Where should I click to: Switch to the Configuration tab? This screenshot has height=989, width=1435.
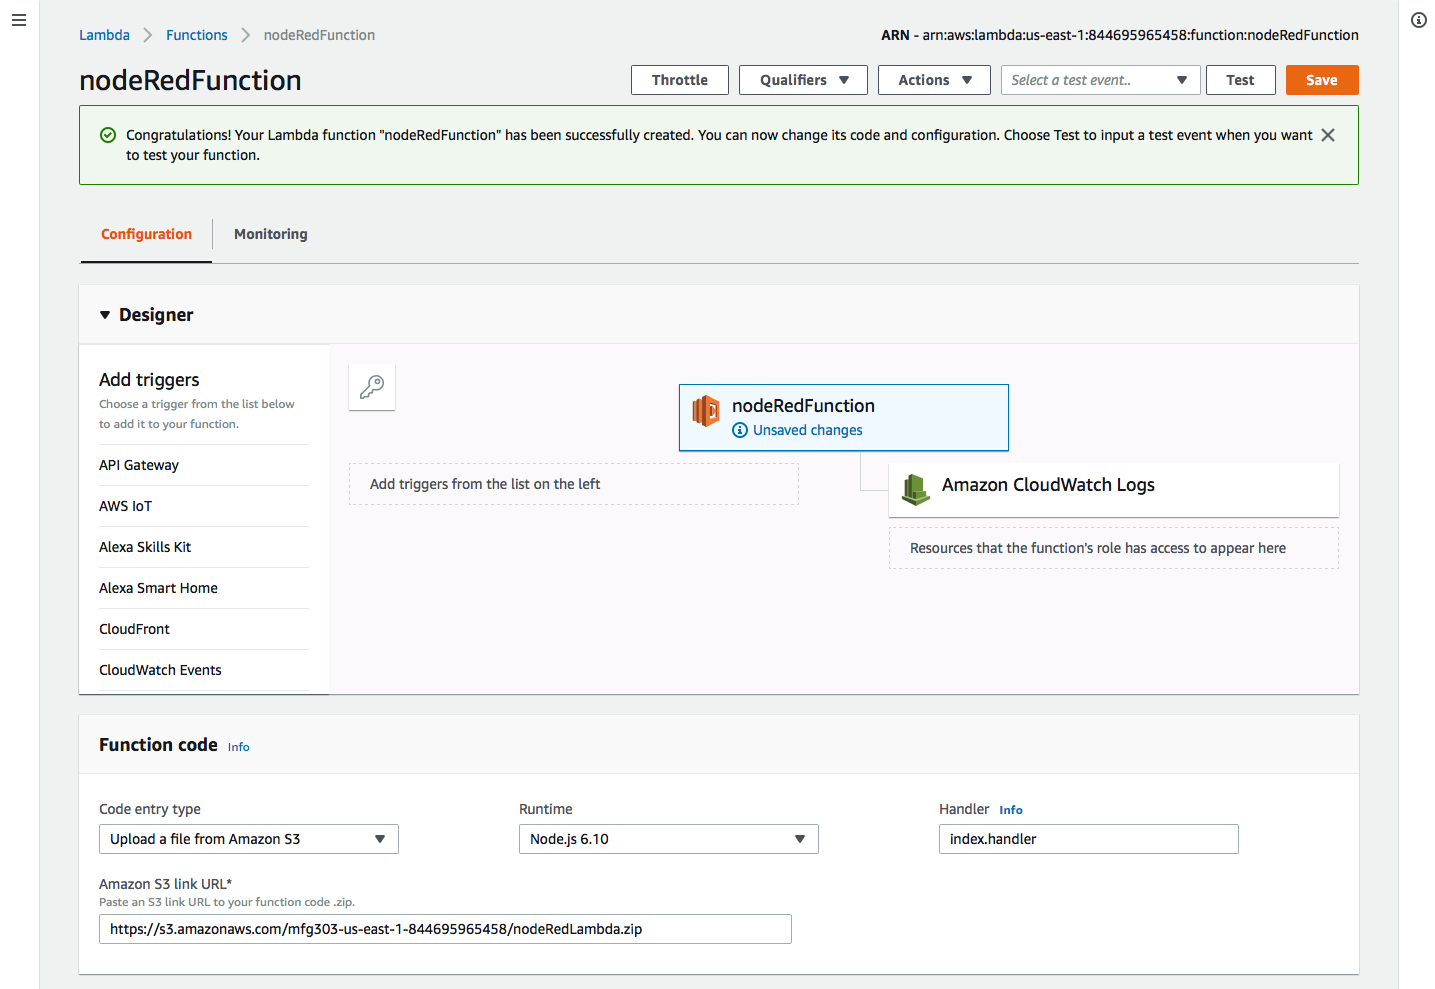(146, 234)
